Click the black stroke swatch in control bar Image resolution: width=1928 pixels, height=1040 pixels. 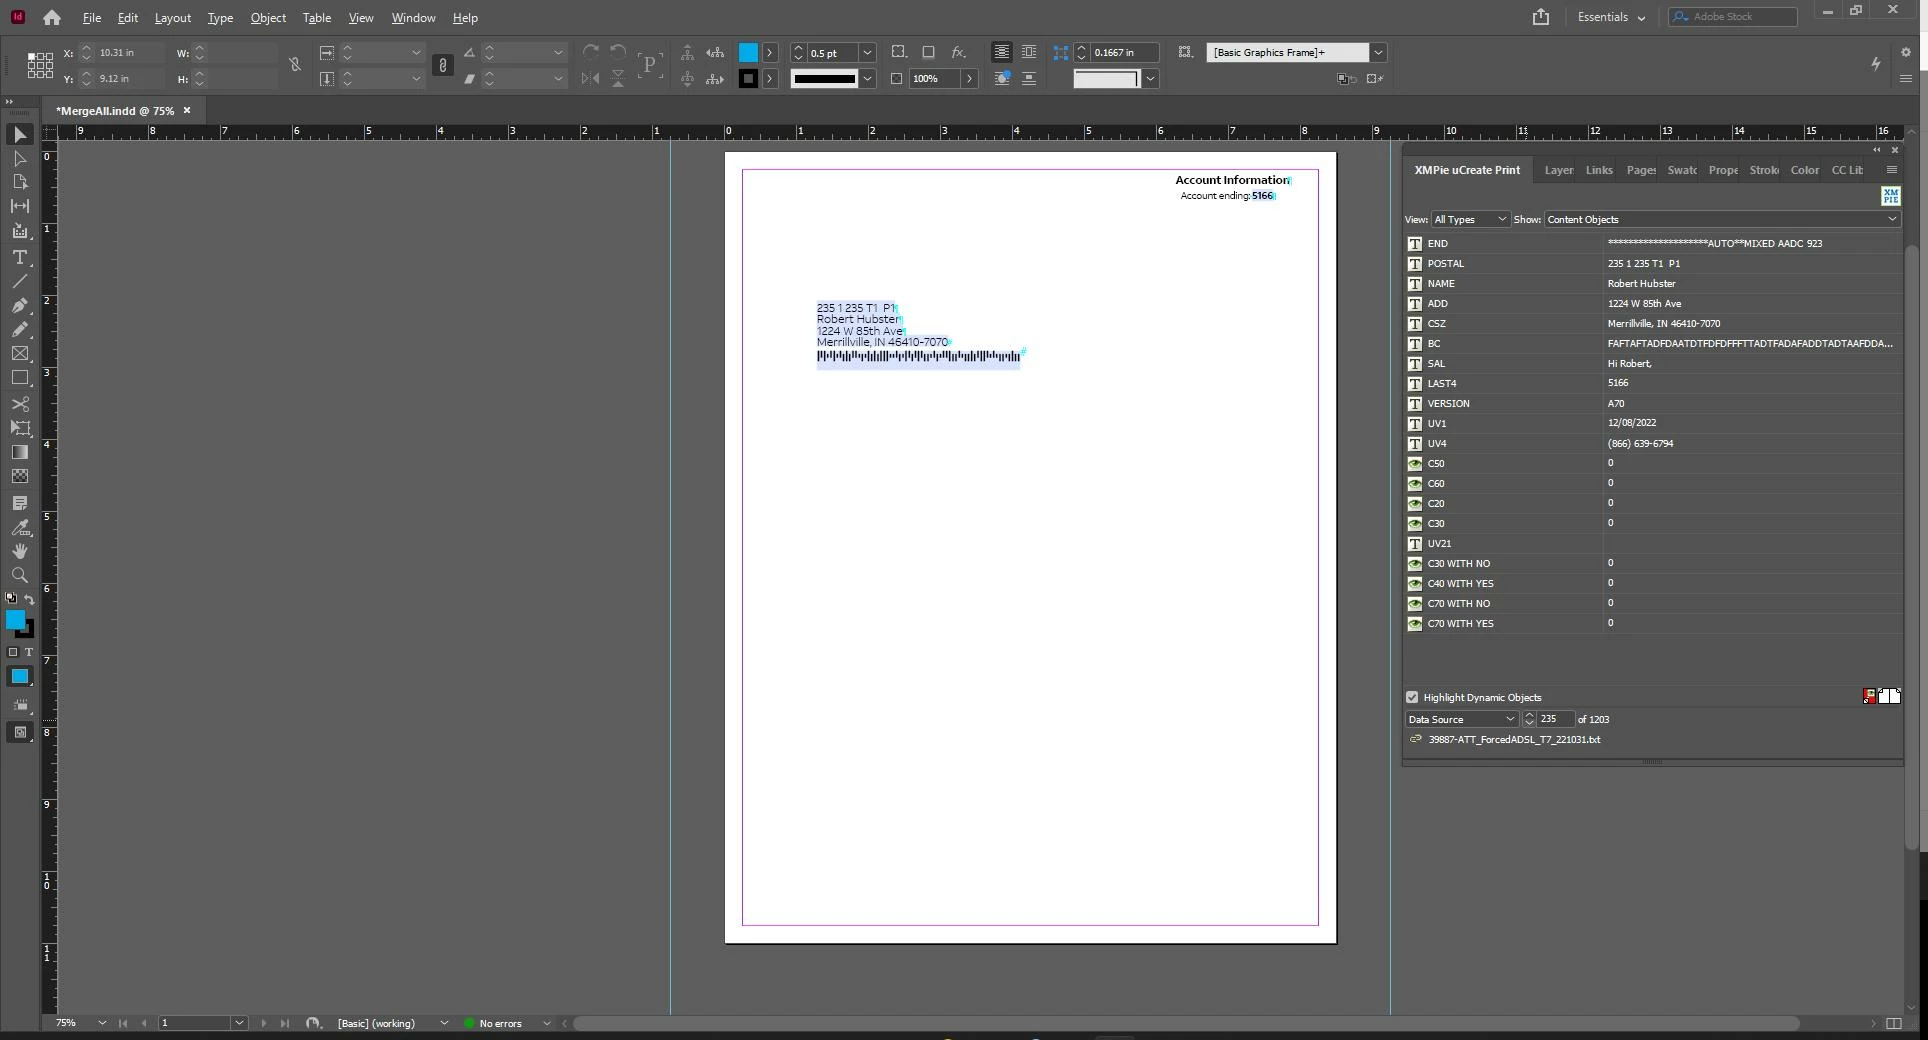pyautogui.click(x=748, y=79)
